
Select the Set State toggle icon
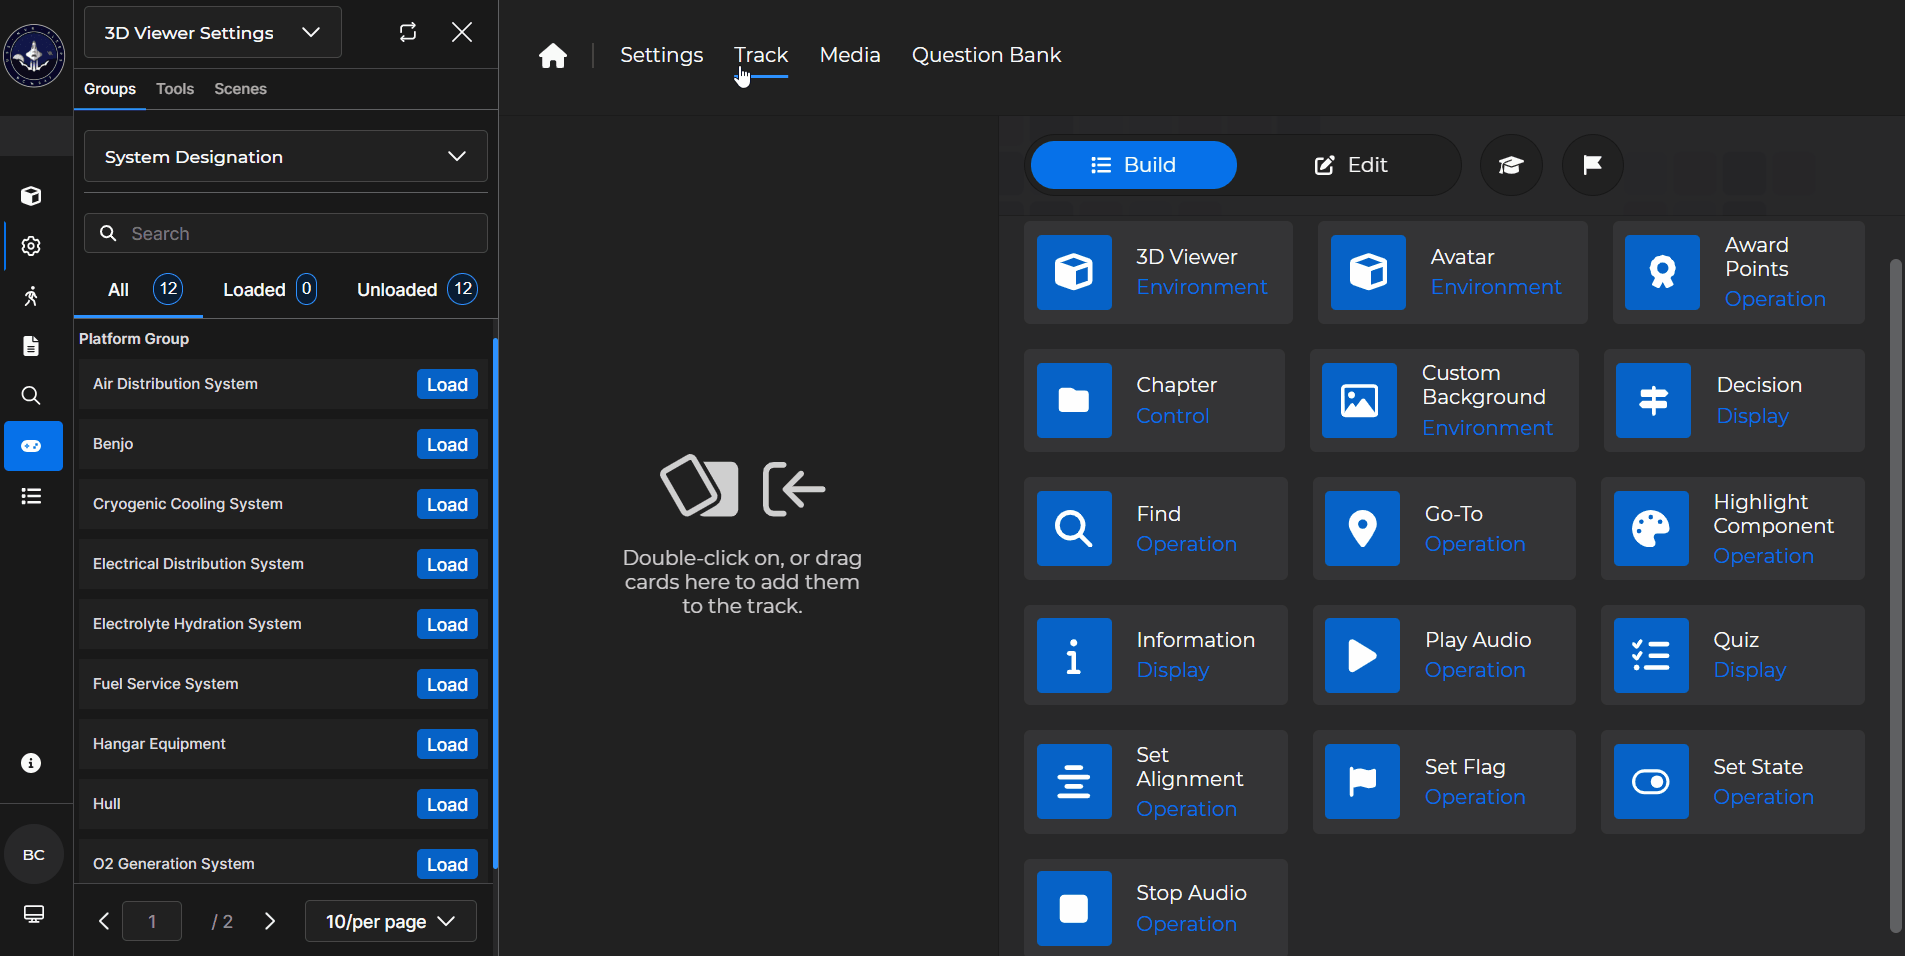pos(1651,781)
